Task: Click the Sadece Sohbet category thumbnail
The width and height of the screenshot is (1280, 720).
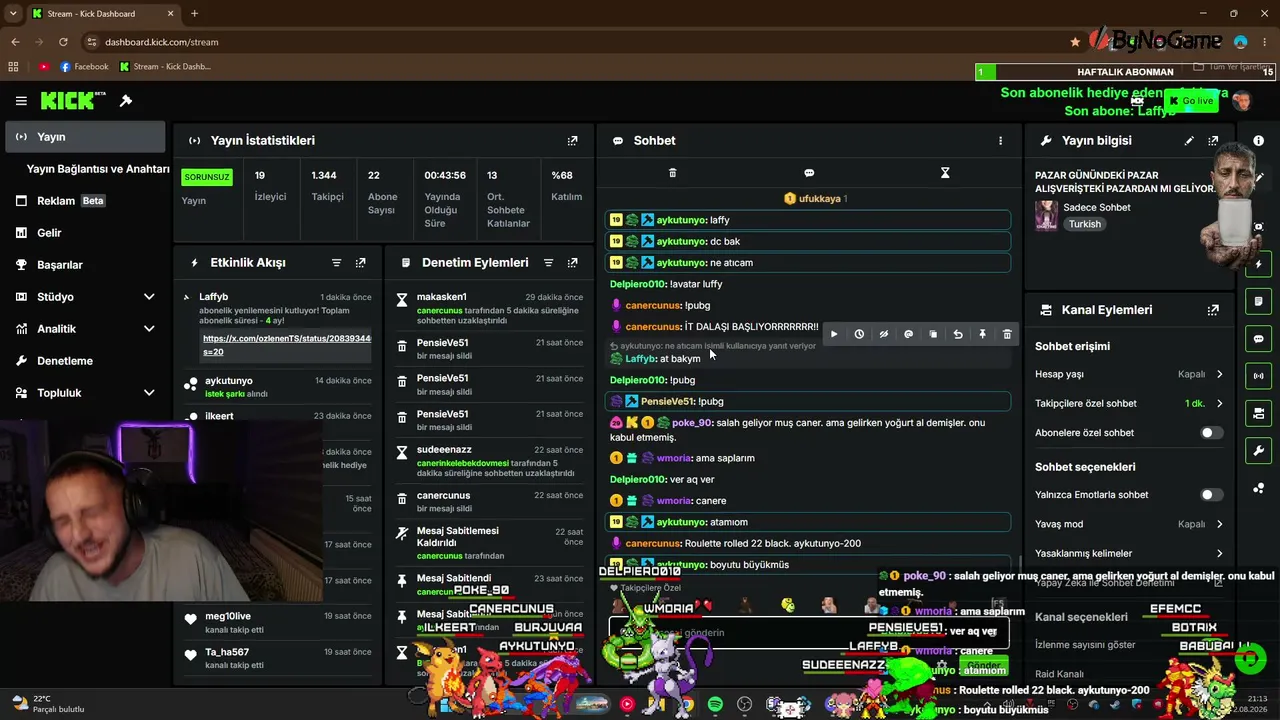Action: click(1047, 215)
